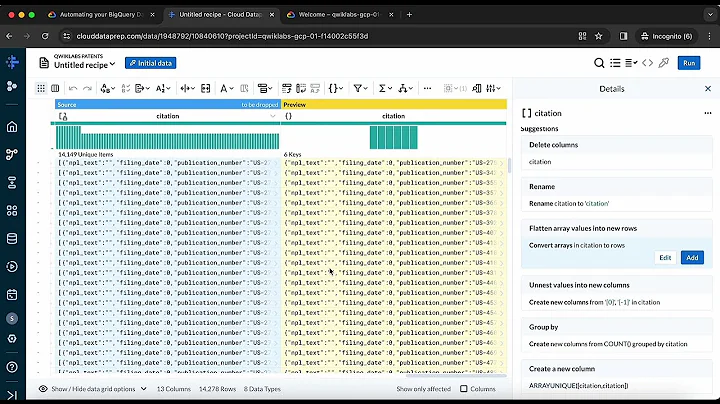Viewport: 720px width, 404px height.
Task: Go to Home in left sidebar
Action: (12, 127)
